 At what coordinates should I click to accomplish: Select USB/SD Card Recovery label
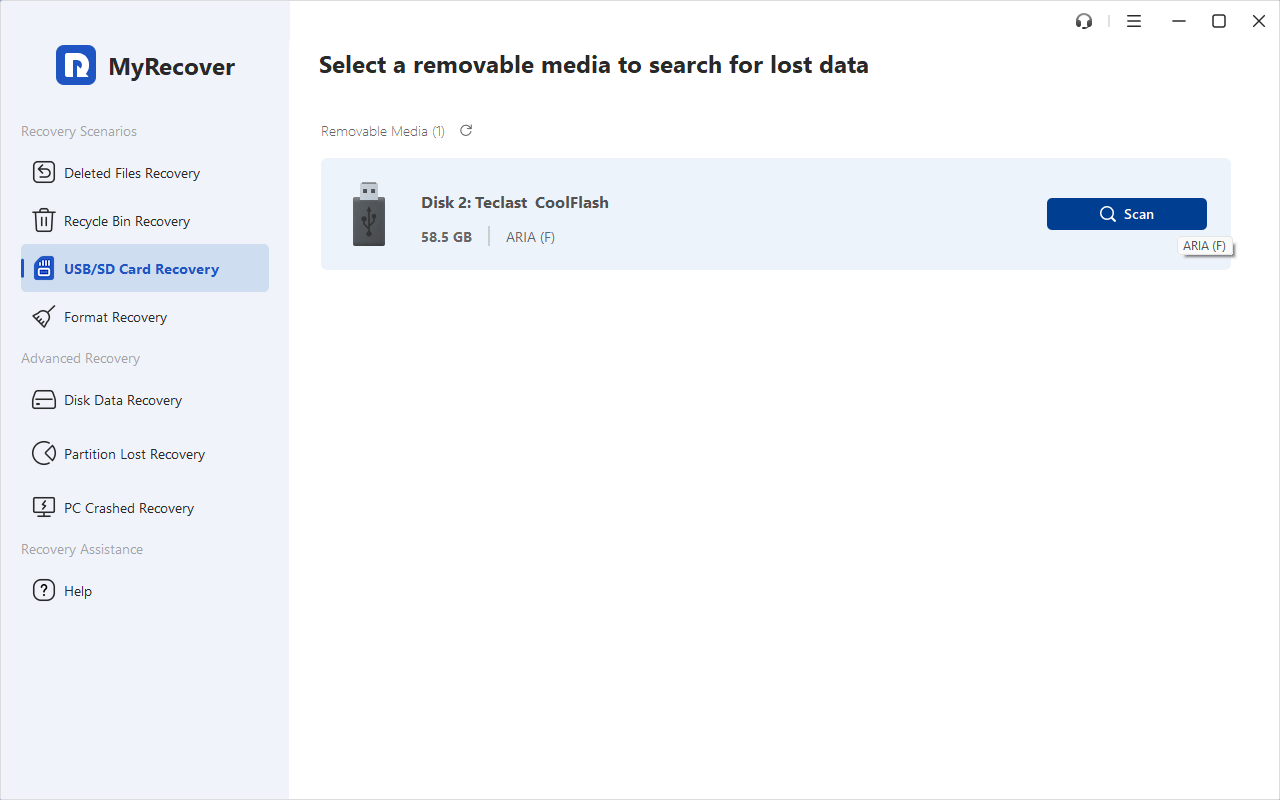141,269
